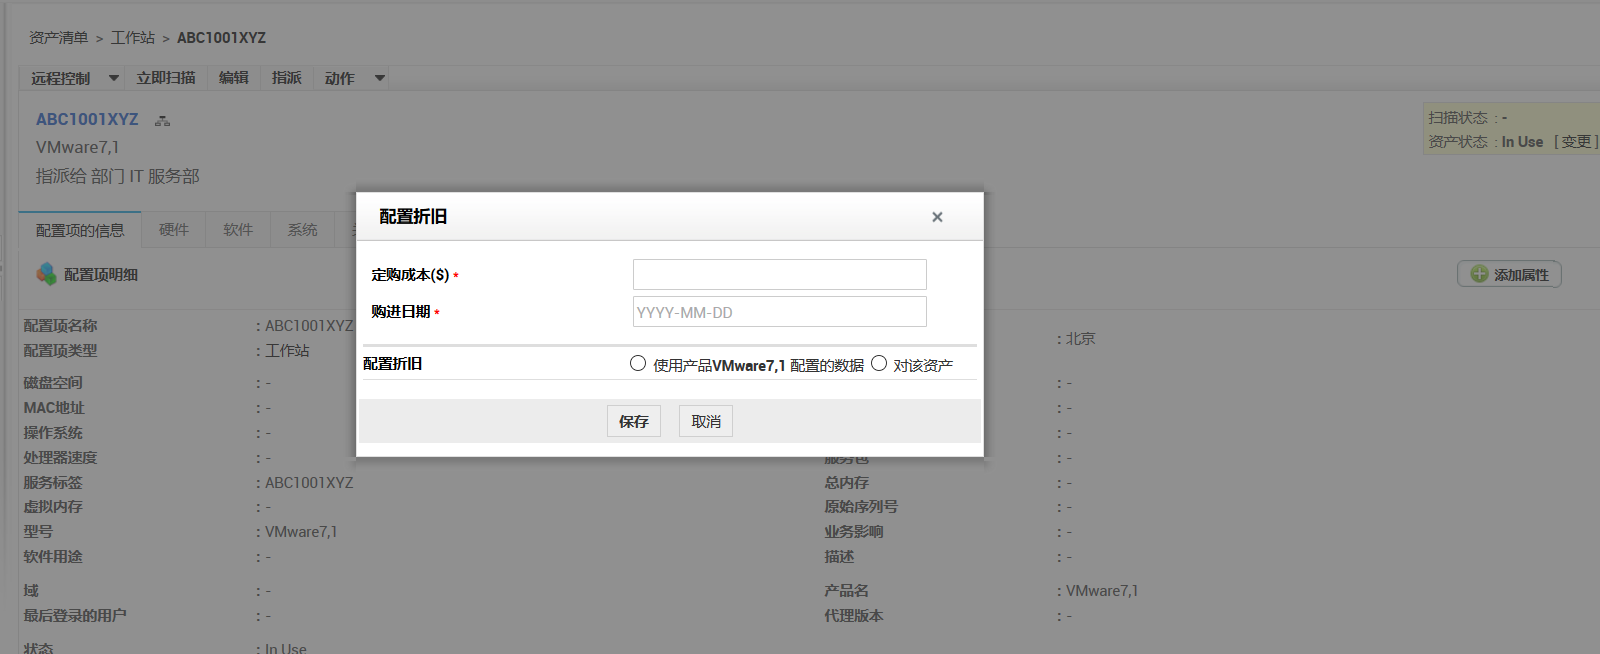1600x654 pixels.
Task: Close the 配置折旧 dialog
Action: pos(937,217)
